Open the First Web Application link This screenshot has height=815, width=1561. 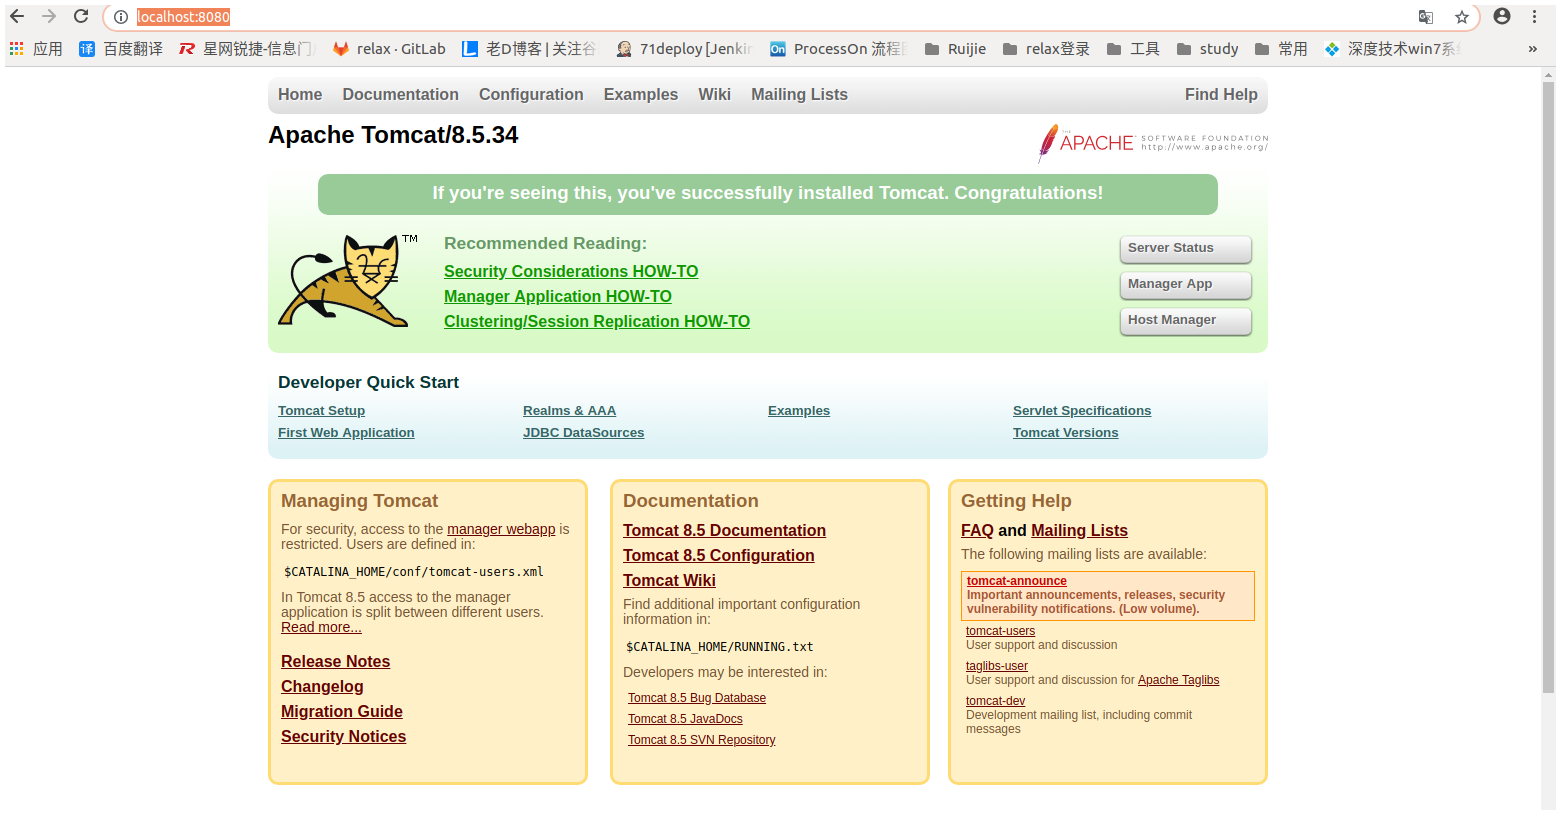coord(346,433)
